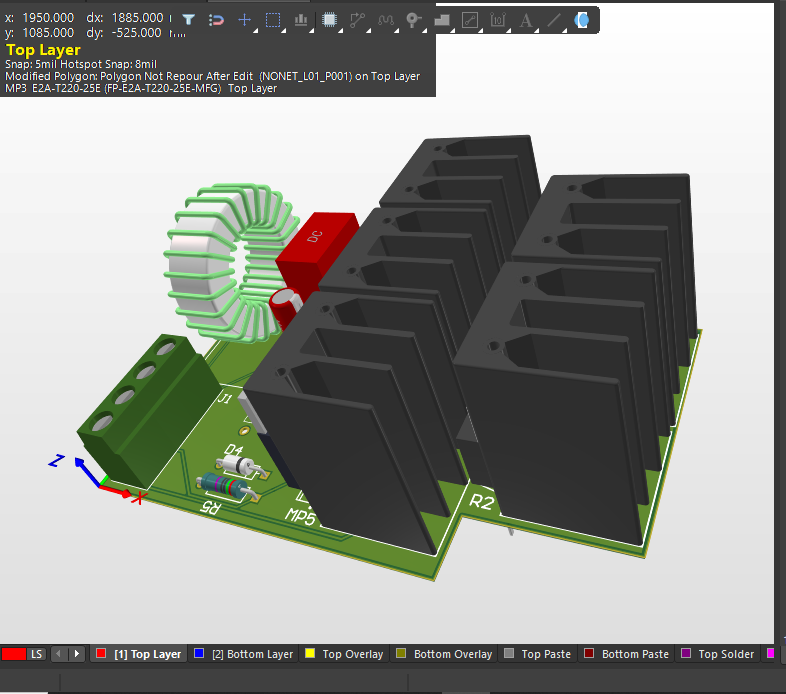Switch to the [1] Top Layer tab
This screenshot has height=694, width=786.
click(x=139, y=654)
